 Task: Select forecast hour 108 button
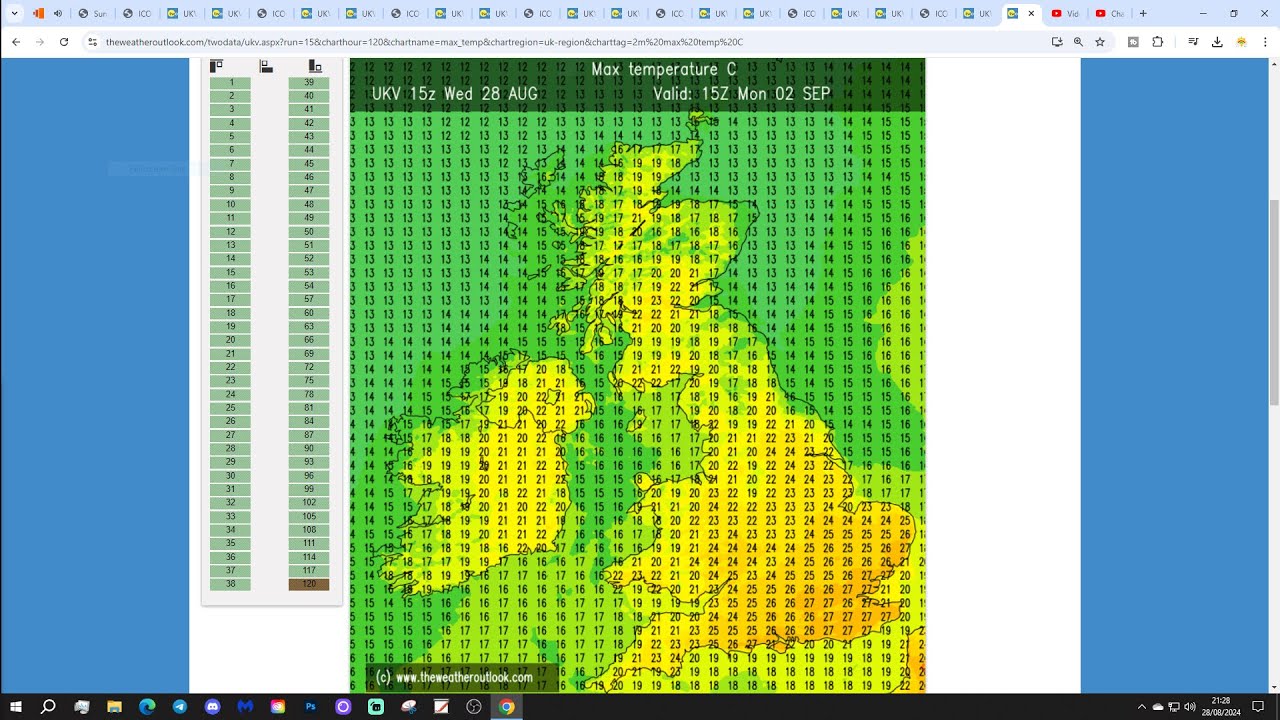click(309, 530)
